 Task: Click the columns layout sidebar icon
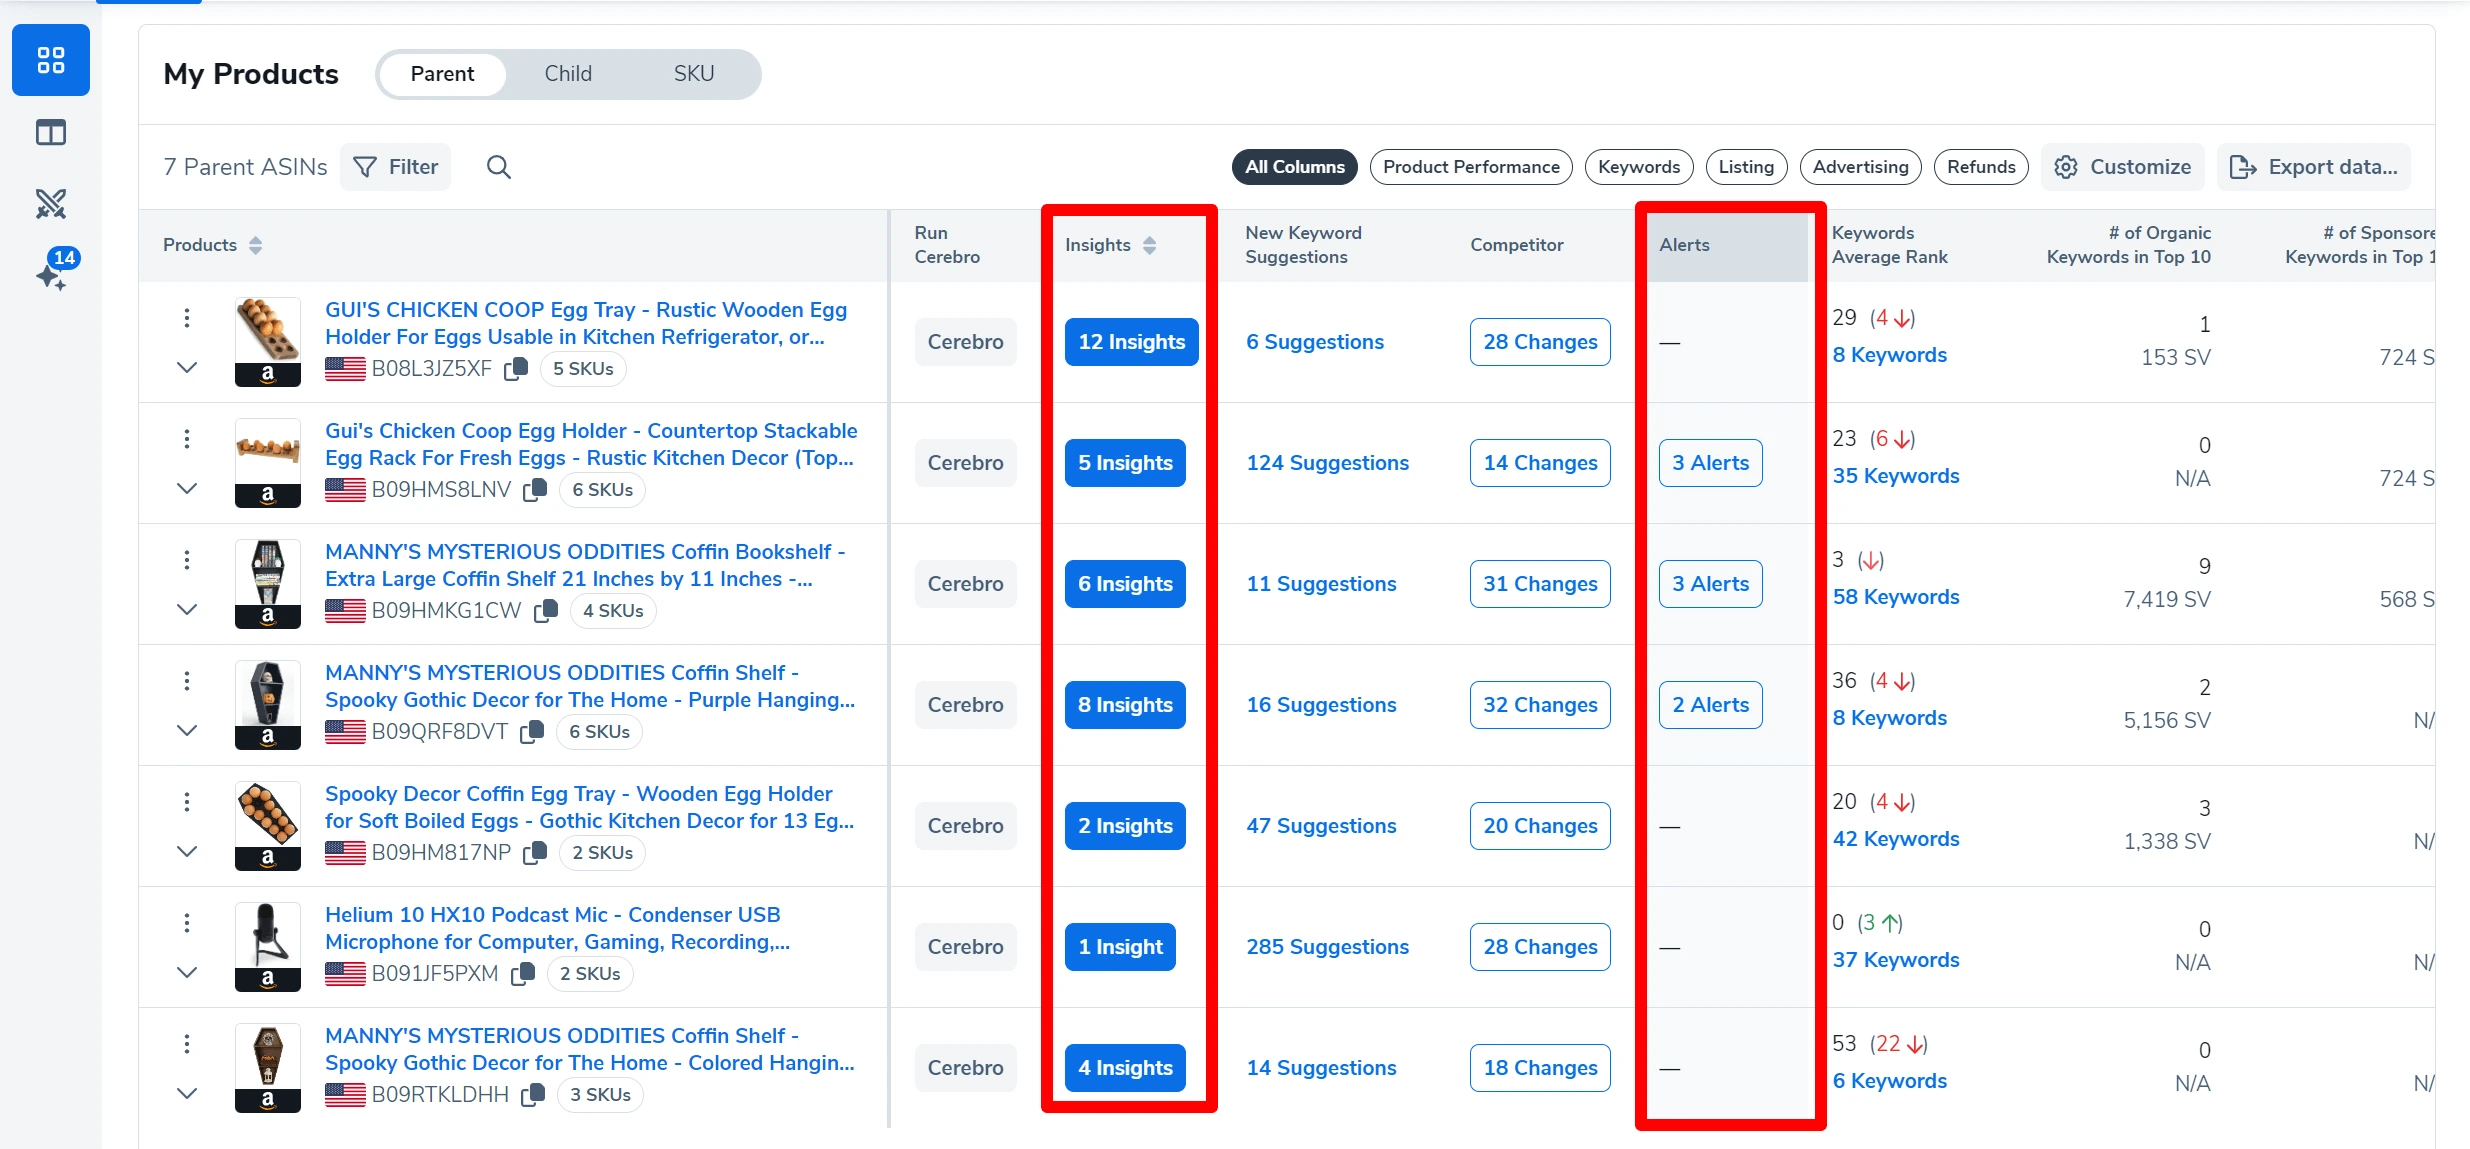coord(51,132)
